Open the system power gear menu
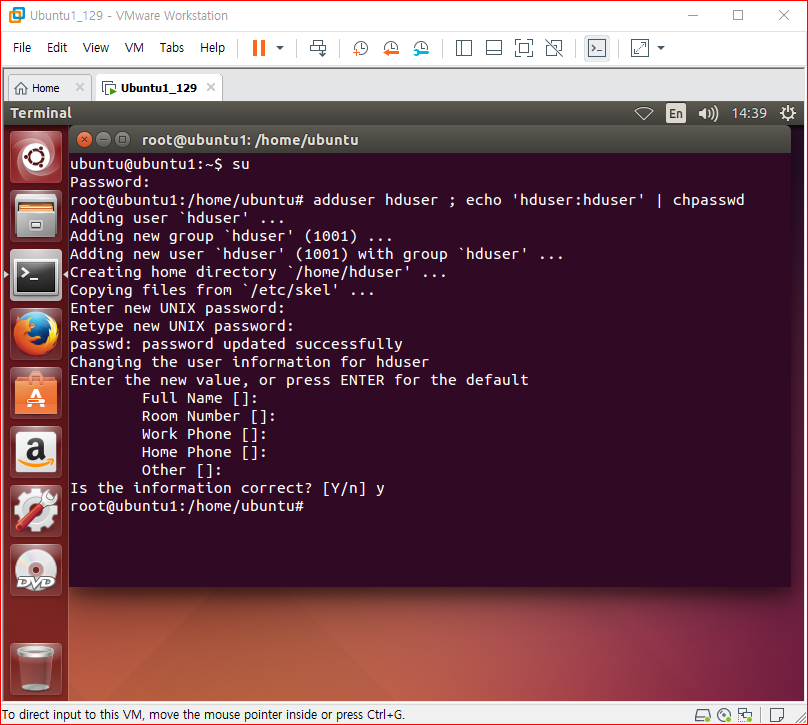 787,113
